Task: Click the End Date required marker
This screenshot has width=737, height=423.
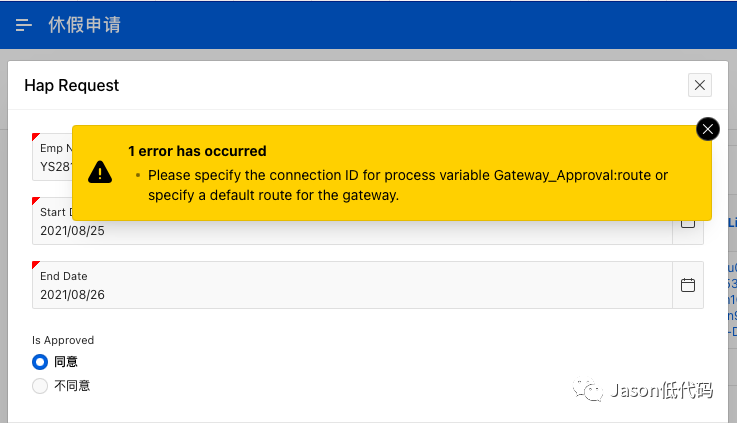Action: (36, 265)
